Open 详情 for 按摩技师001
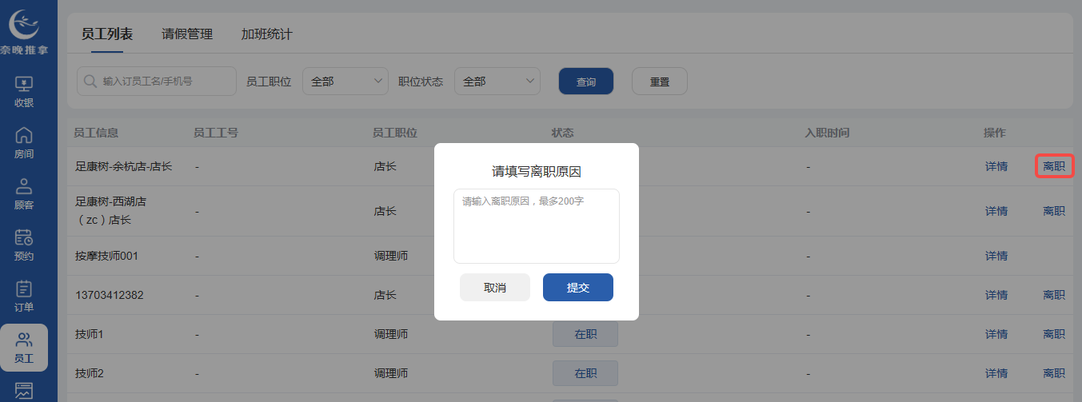The image size is (1082, 402). 996,256
